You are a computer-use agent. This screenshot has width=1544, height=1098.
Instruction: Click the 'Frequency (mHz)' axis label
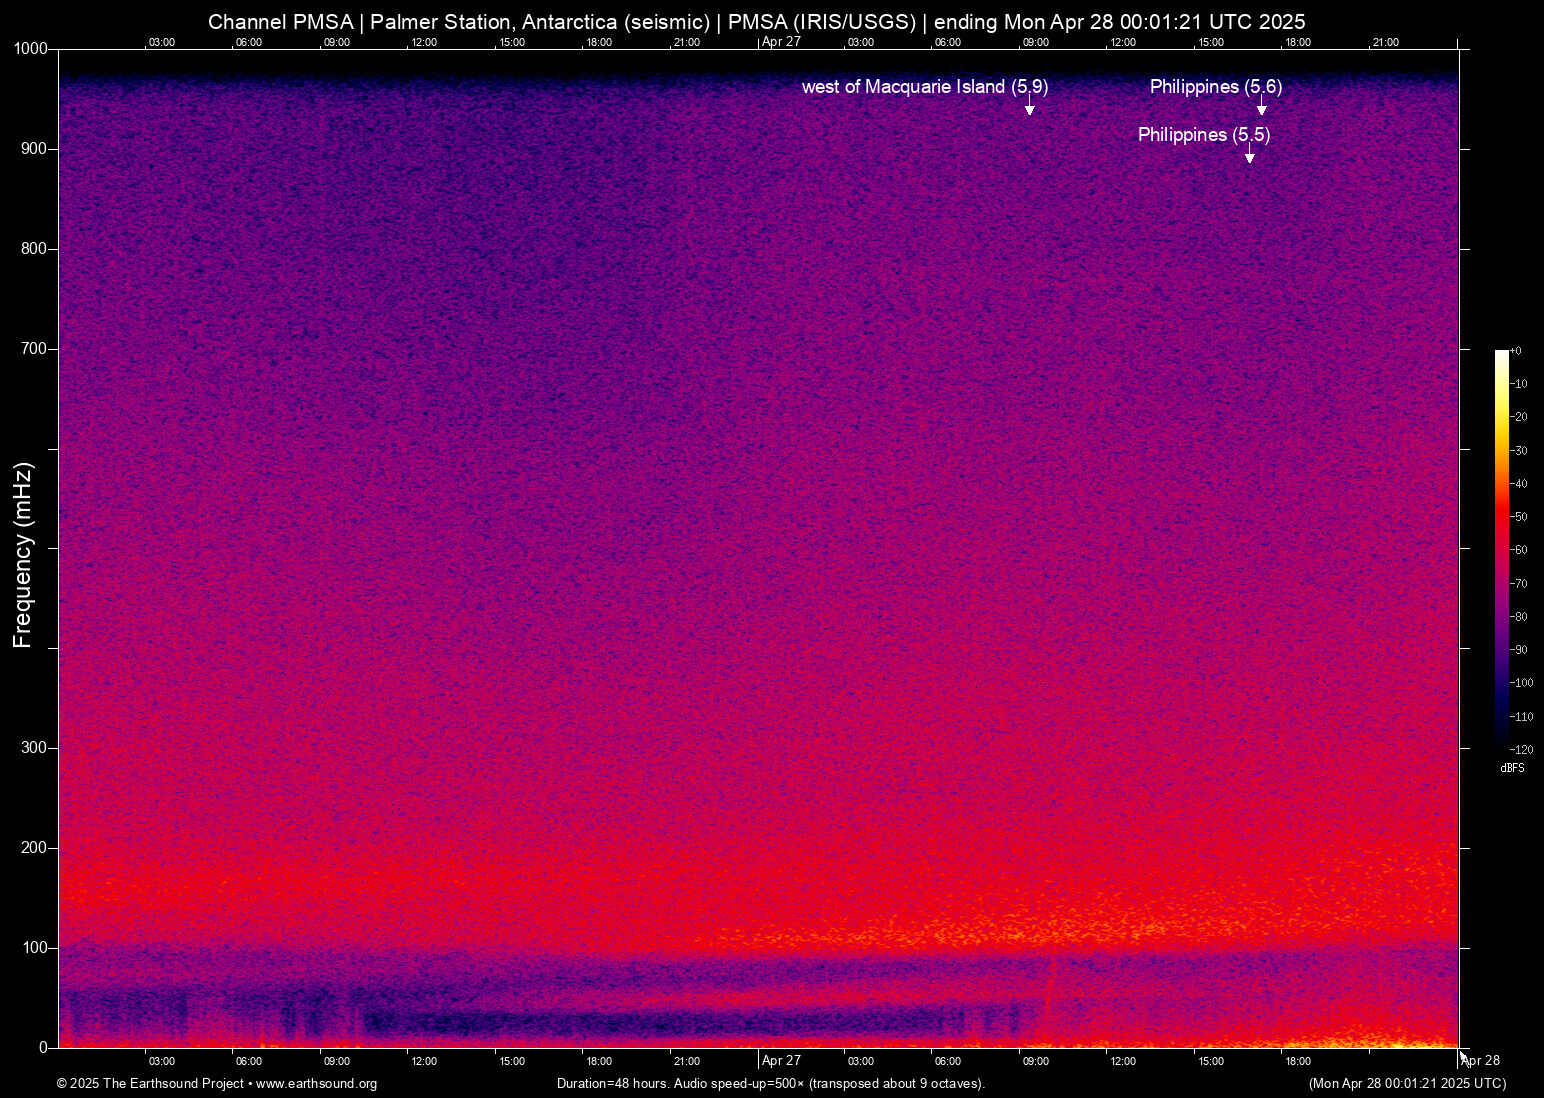point(23,555)
